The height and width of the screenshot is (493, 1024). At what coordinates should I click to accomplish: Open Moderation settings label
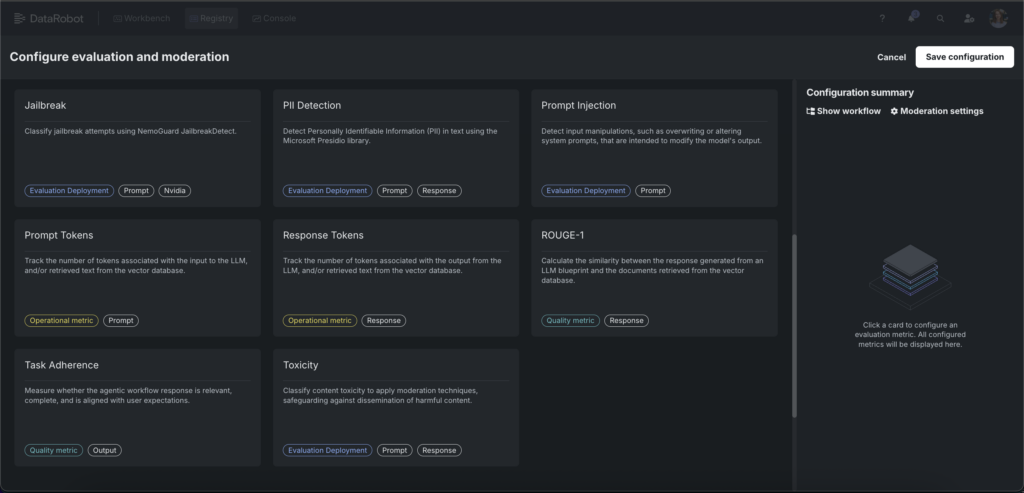942,111
